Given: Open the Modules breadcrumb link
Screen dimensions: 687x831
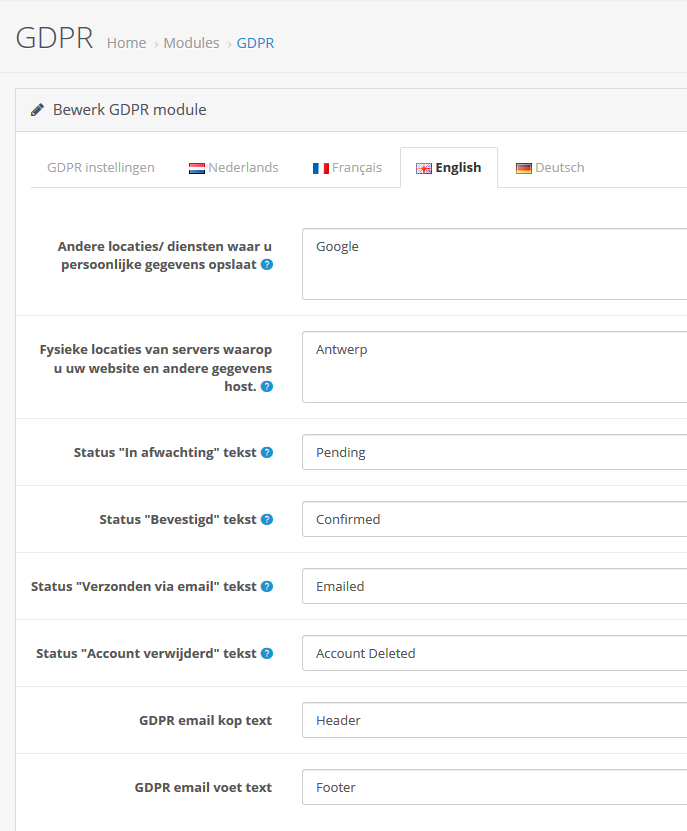Looking at the screenshot, I should click(191, 43).
